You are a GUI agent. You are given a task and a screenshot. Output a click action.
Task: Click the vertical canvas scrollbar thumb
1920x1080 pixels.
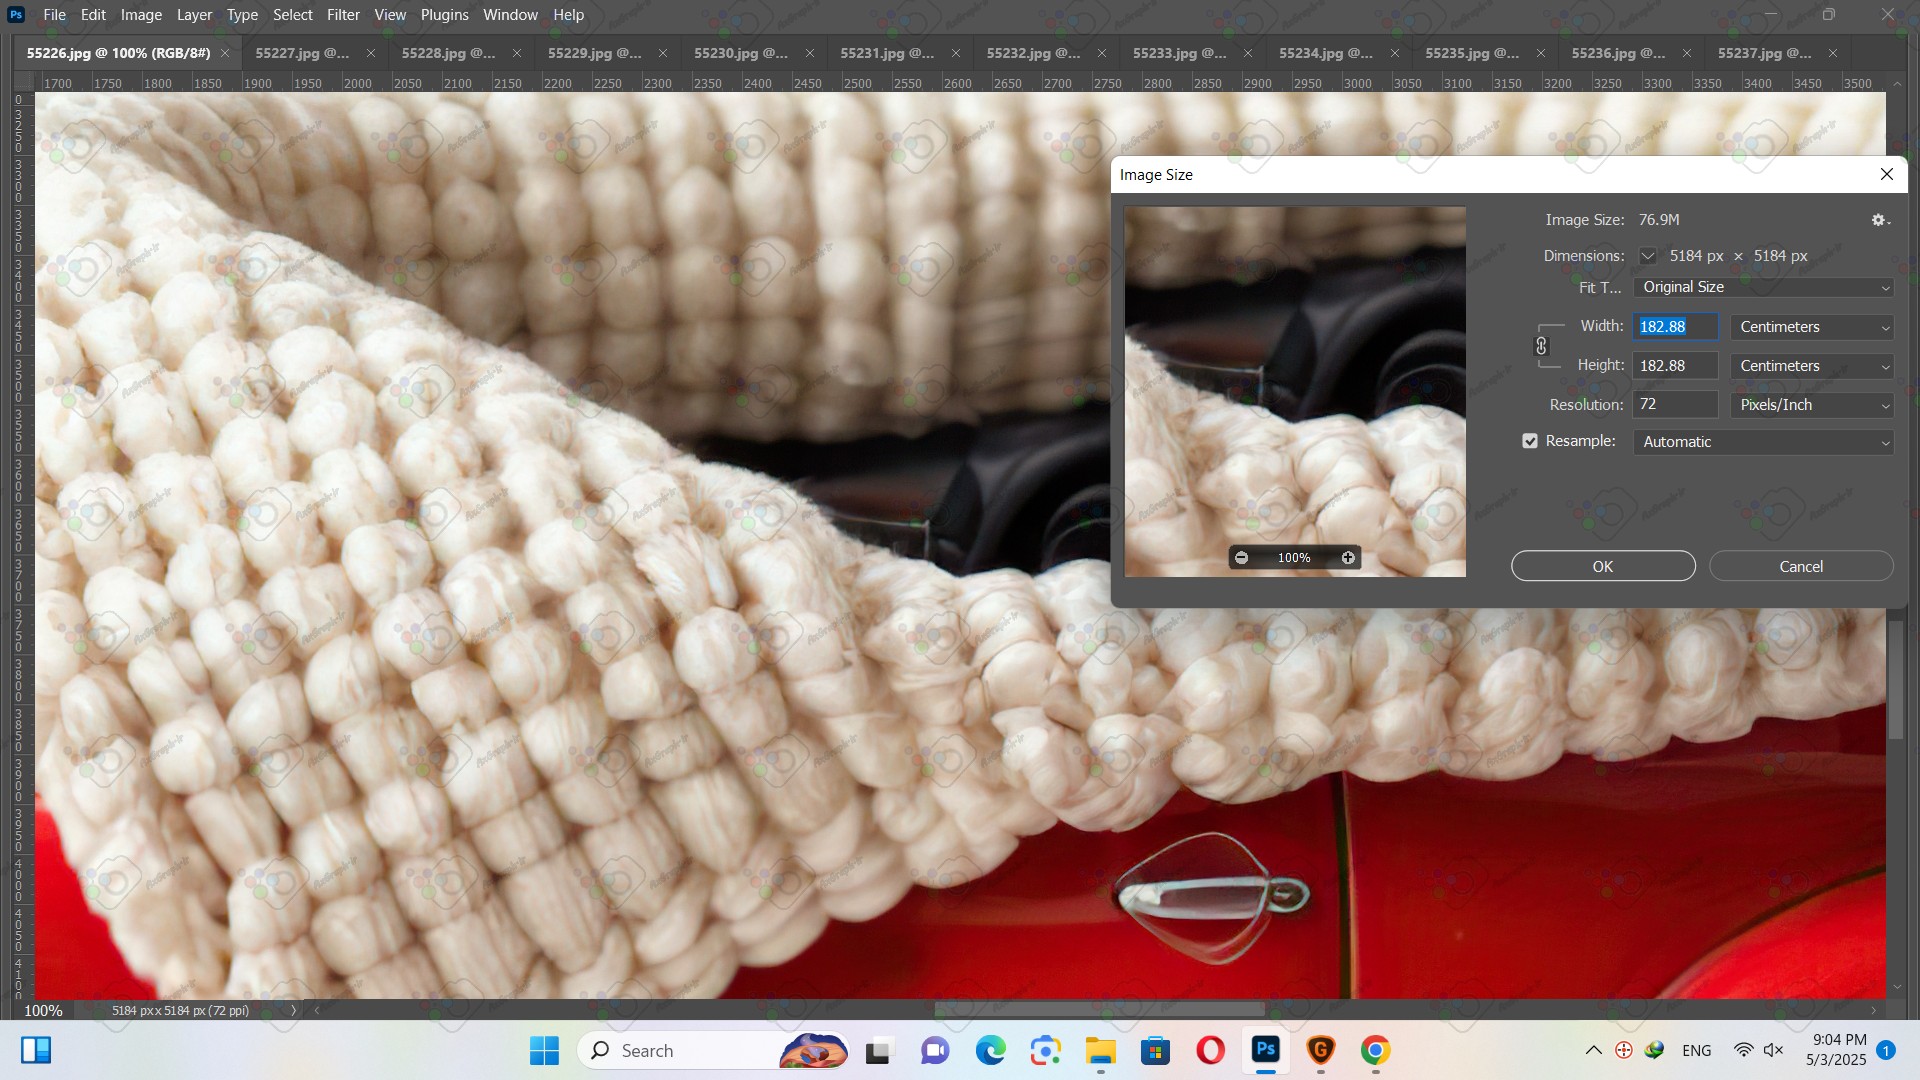coord(1896,680)
